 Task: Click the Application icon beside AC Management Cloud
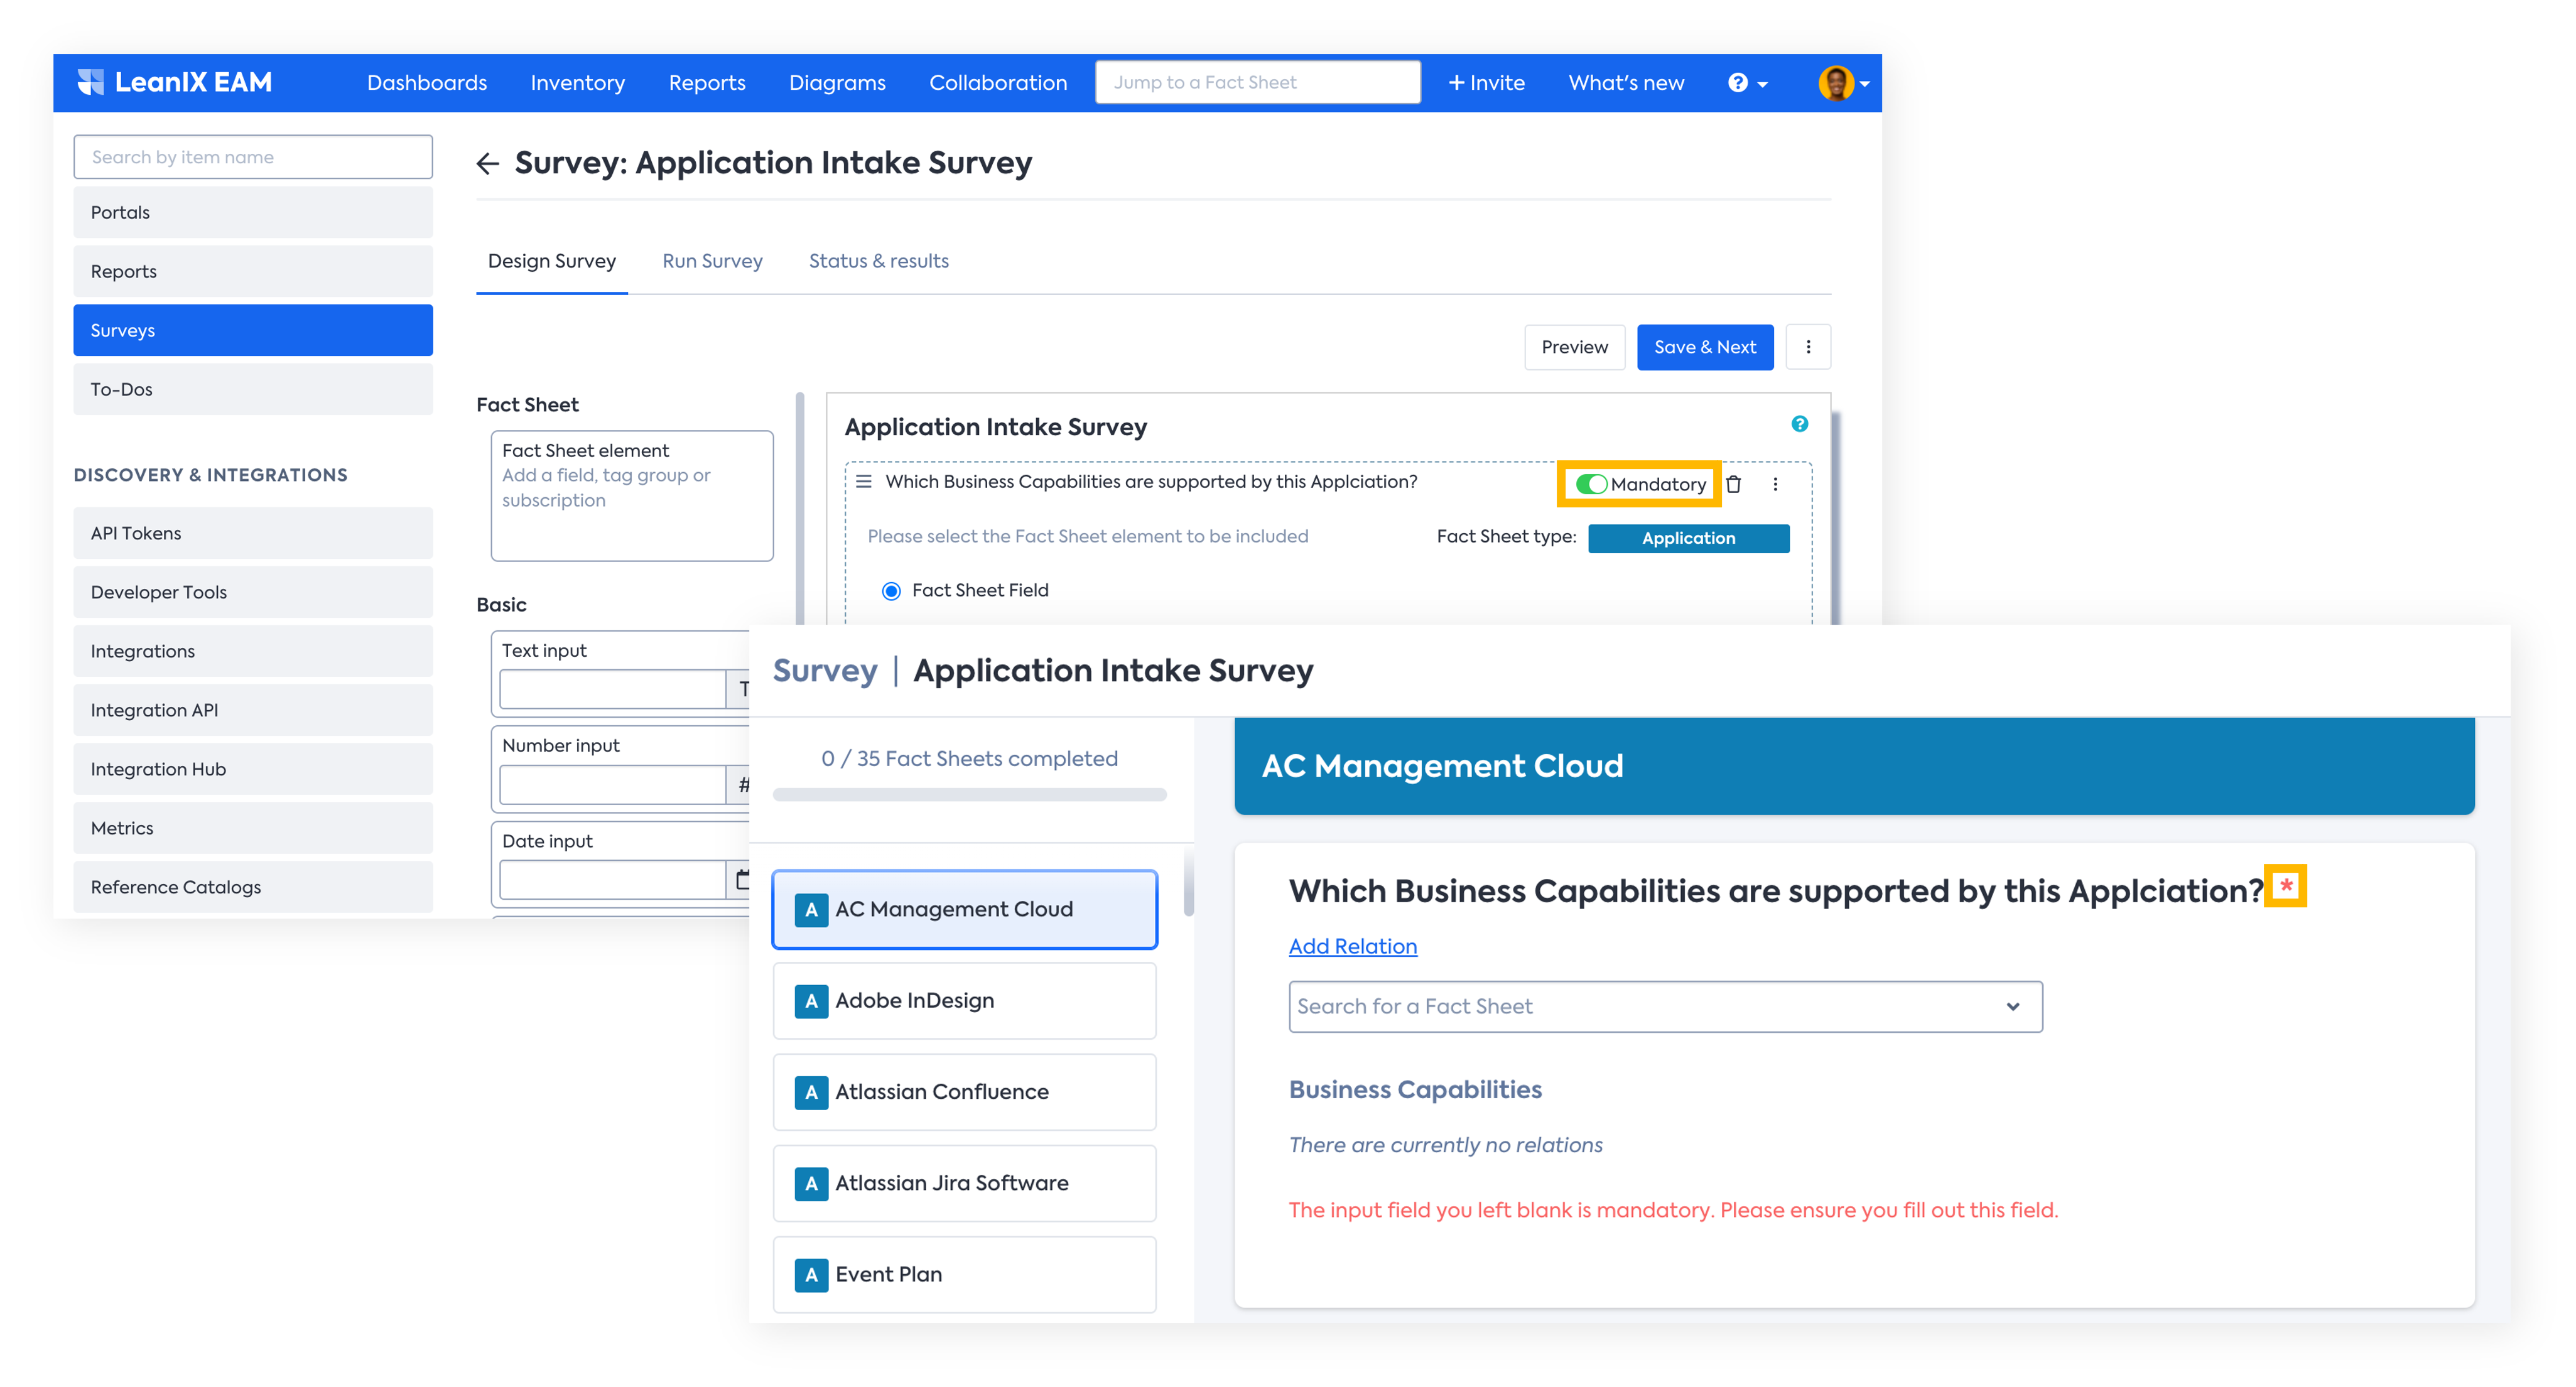tap(811, 910)
